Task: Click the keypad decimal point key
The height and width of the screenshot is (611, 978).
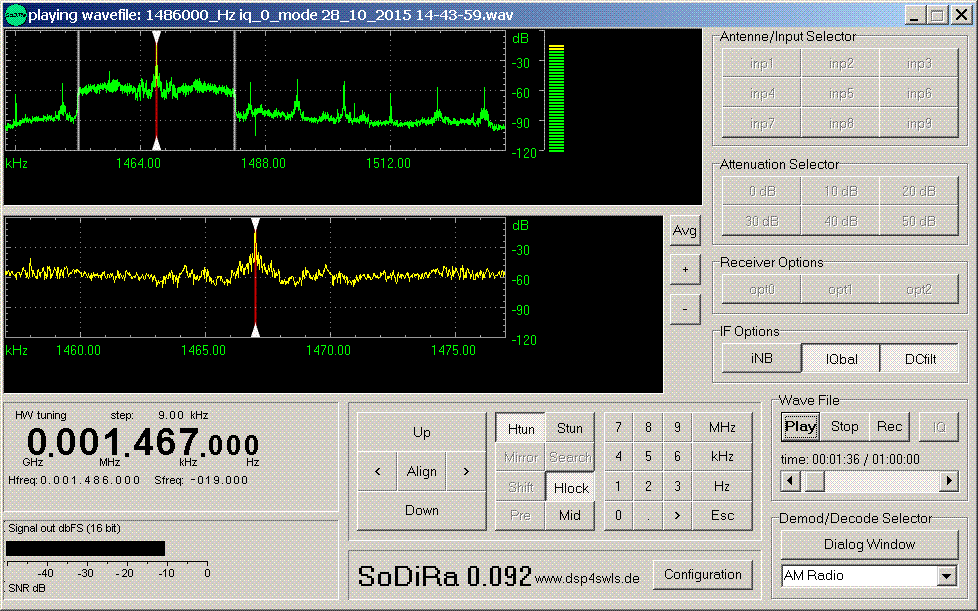Action: 648,516
